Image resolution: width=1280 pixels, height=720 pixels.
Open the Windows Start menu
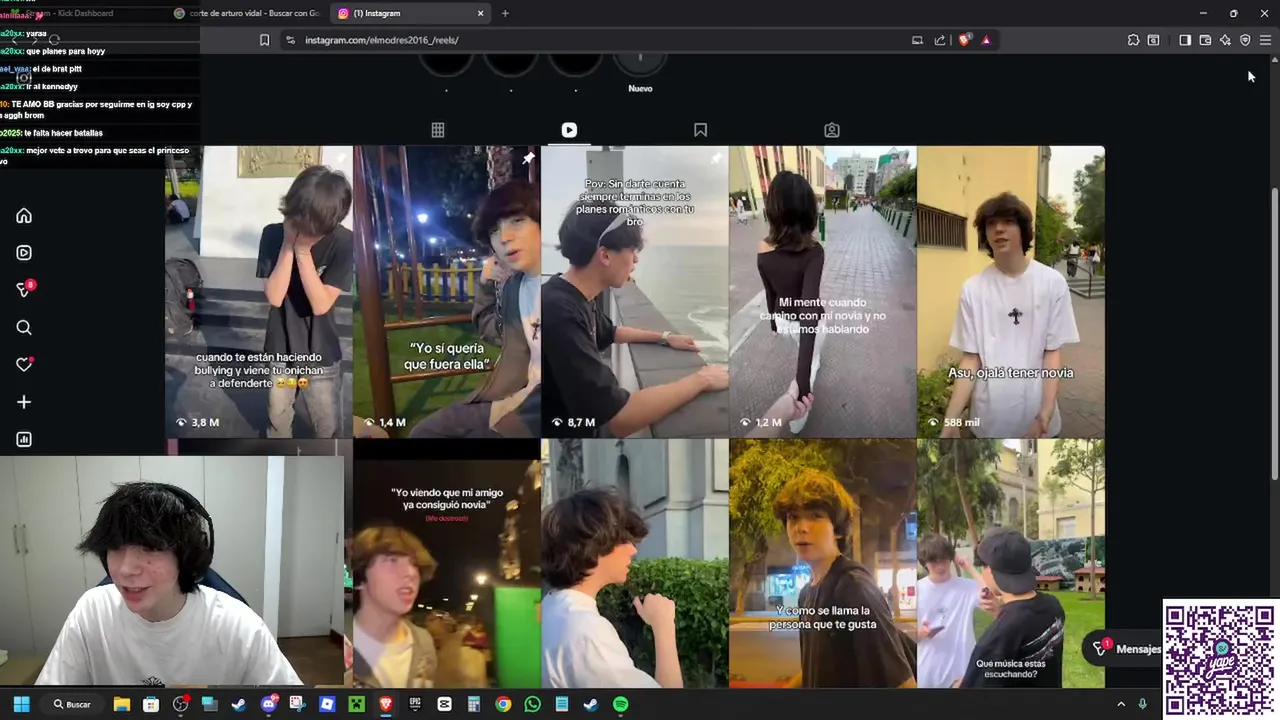21,704
